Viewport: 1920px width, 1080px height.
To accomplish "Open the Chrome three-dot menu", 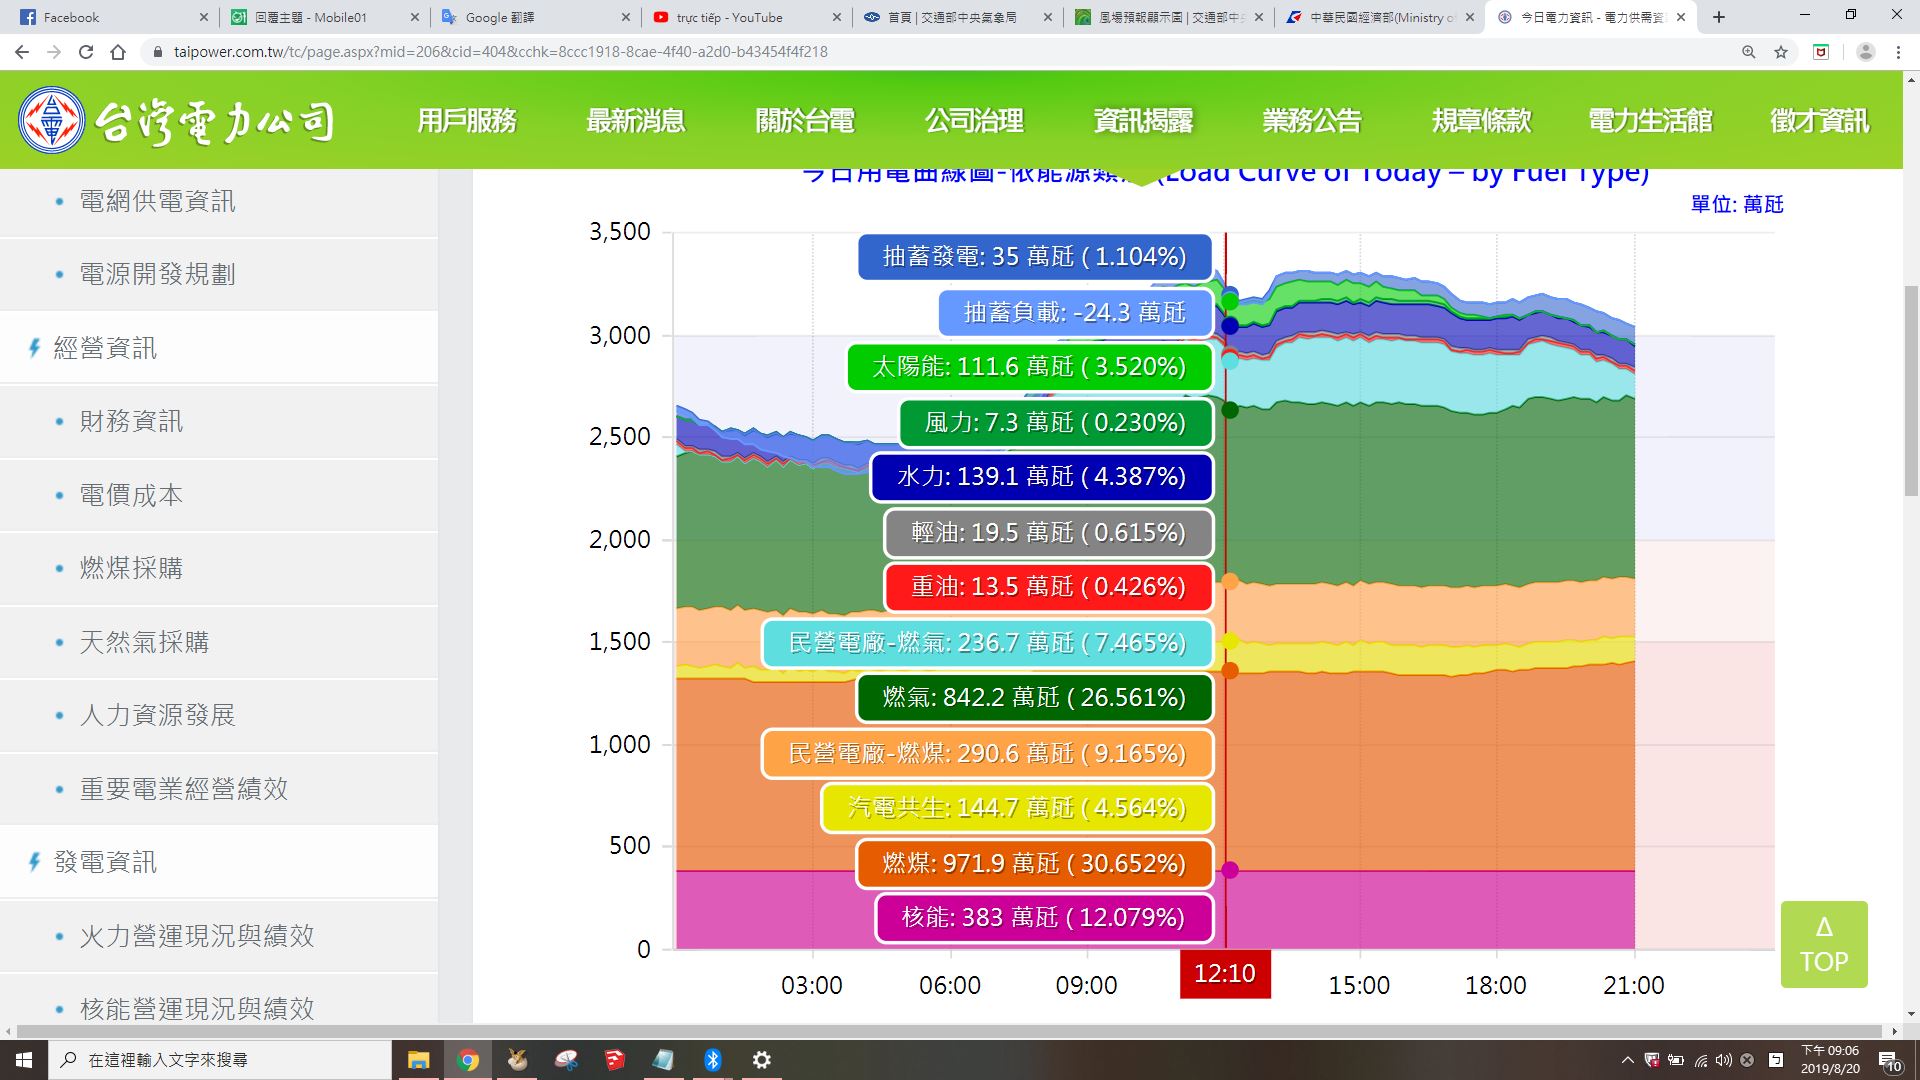I will pyautogui.click(x=1898, y=52).
